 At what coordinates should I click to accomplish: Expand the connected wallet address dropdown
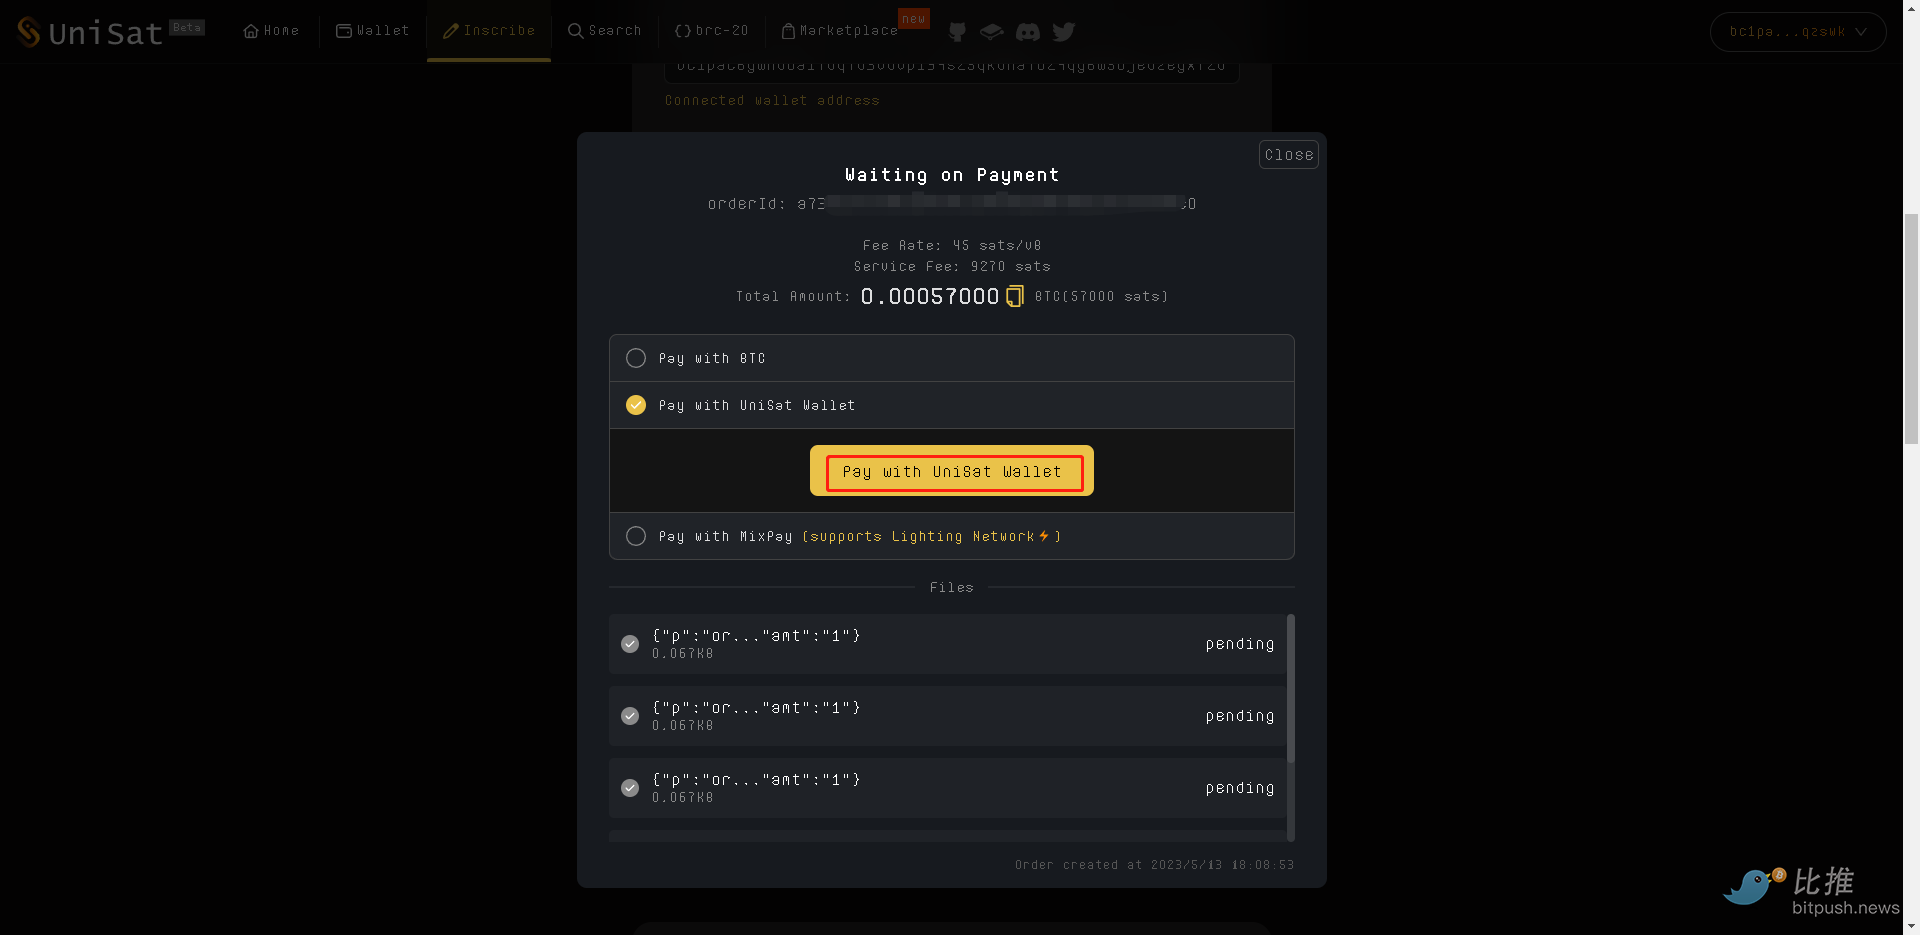coord(1798,32)
